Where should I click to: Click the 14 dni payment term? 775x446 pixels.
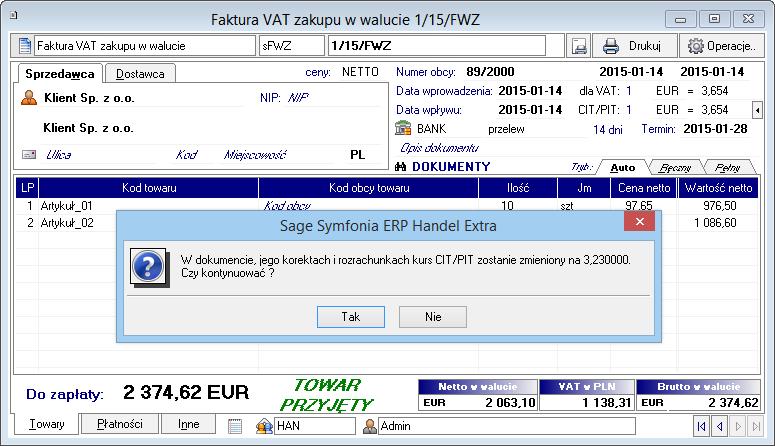point(607,130)
